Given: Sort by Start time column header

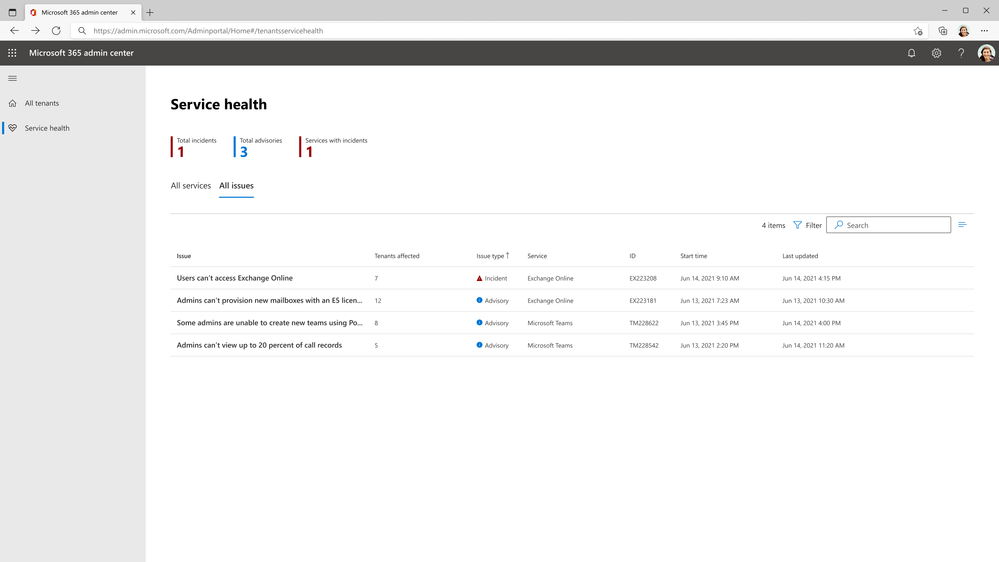Looking at the screenshot, I should tap(693, 256).
